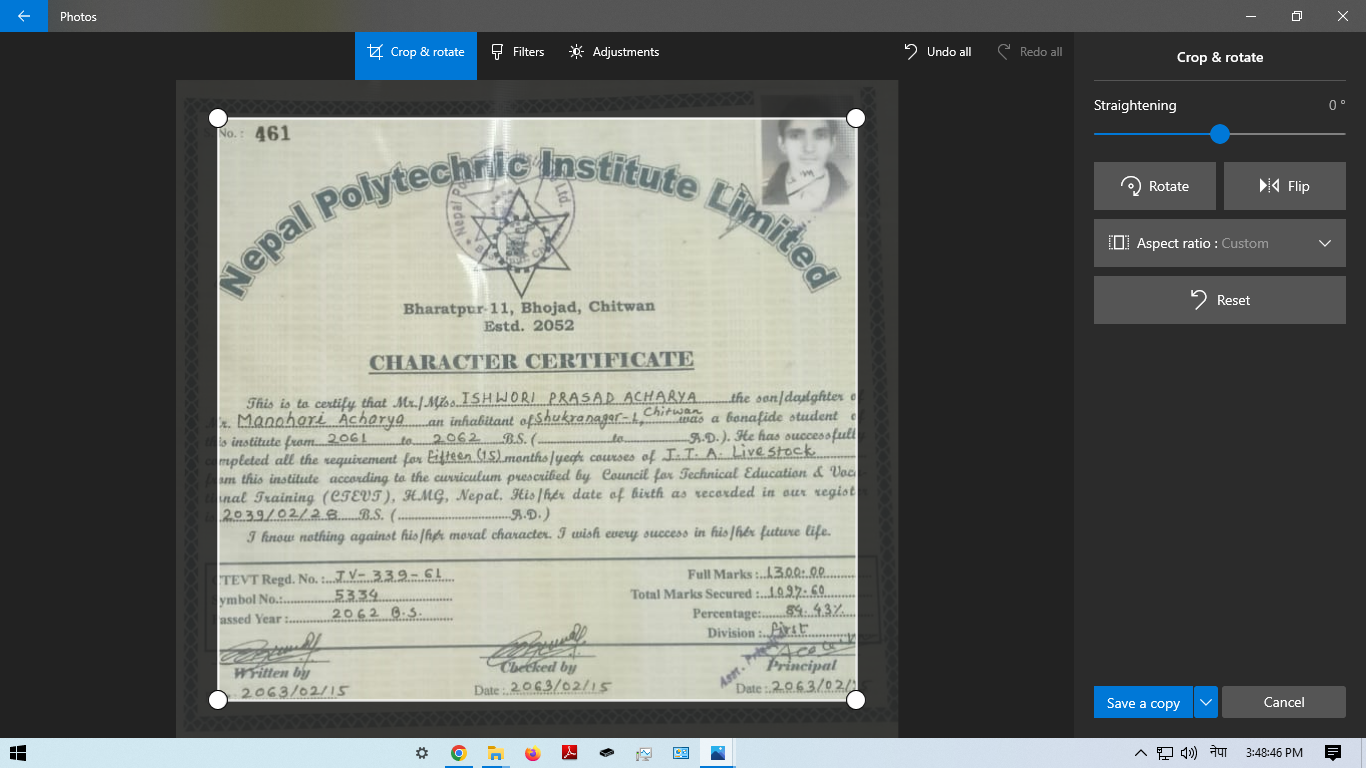Click the bottom-left crop handle
Viewport: 1366px width, 768px height.
[x=218, y=700]
